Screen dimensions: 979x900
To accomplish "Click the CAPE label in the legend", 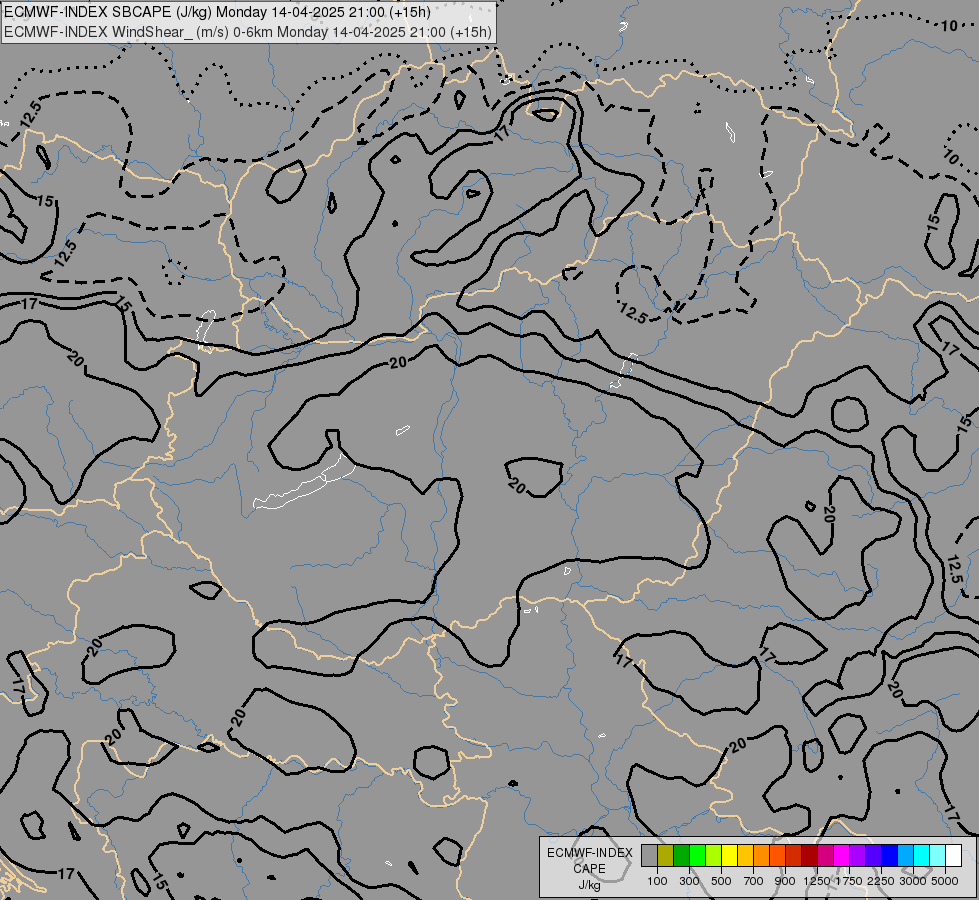I will [x=589, y=869].
